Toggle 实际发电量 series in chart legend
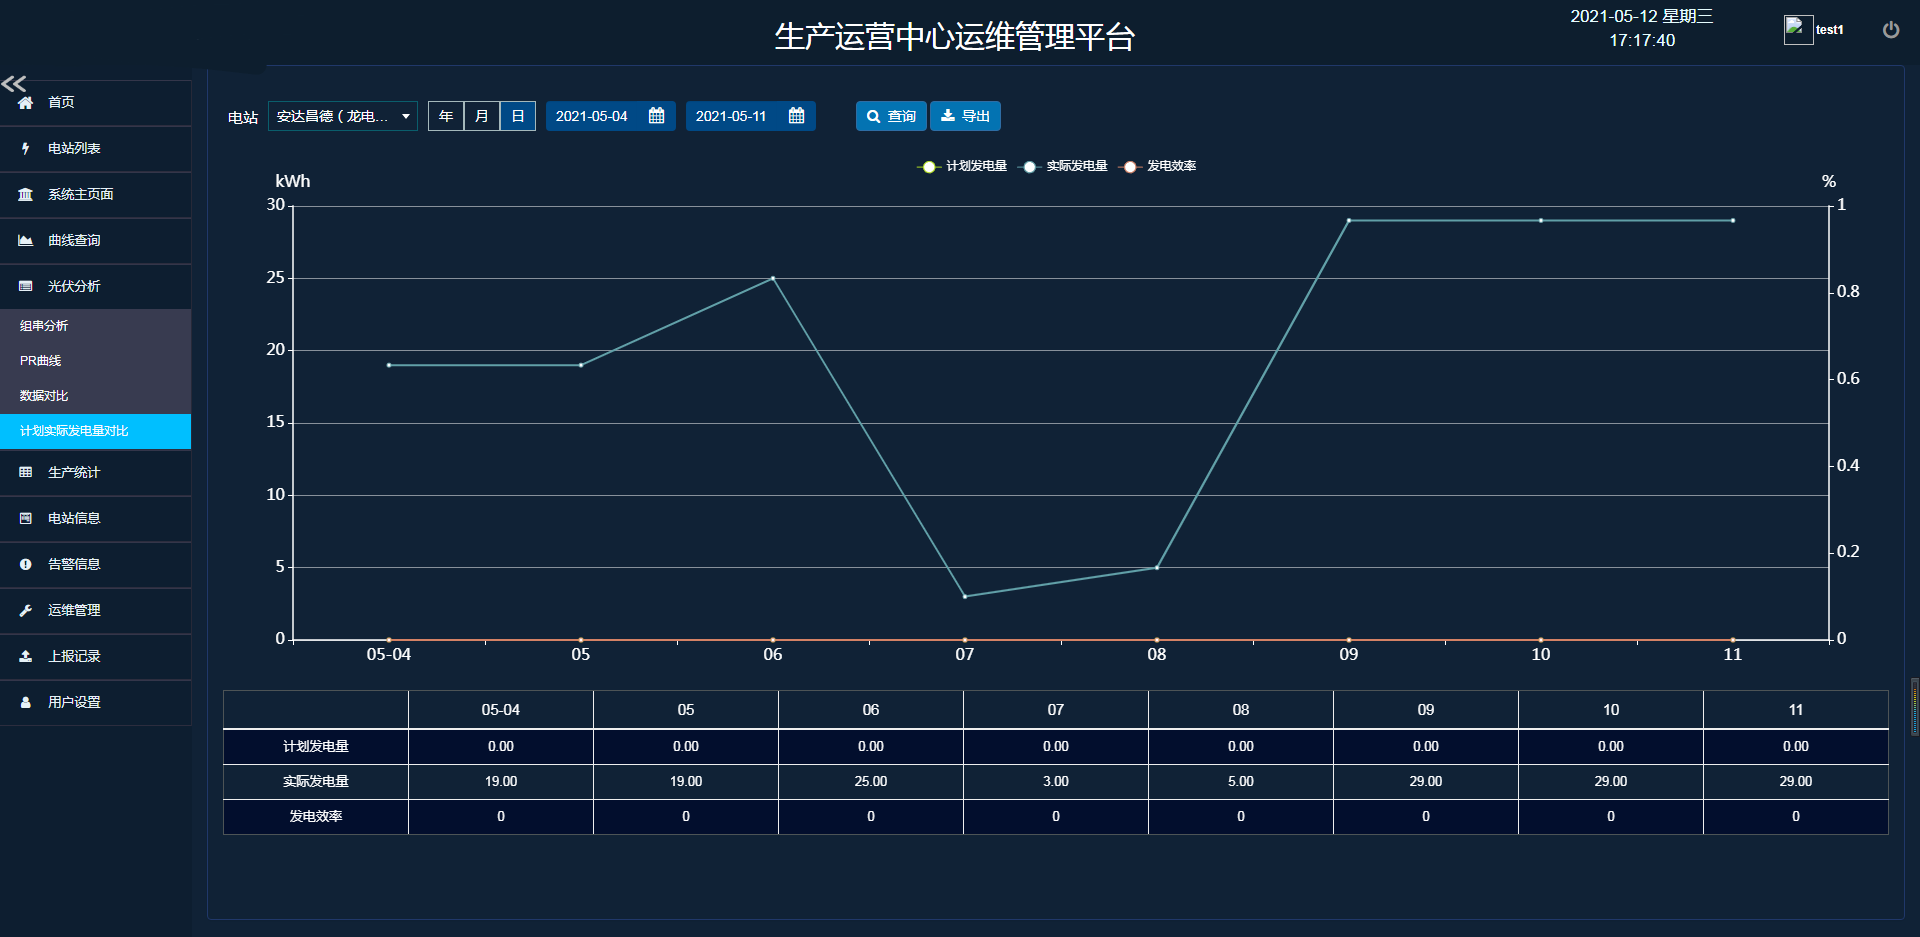 tap(1063, 166)
